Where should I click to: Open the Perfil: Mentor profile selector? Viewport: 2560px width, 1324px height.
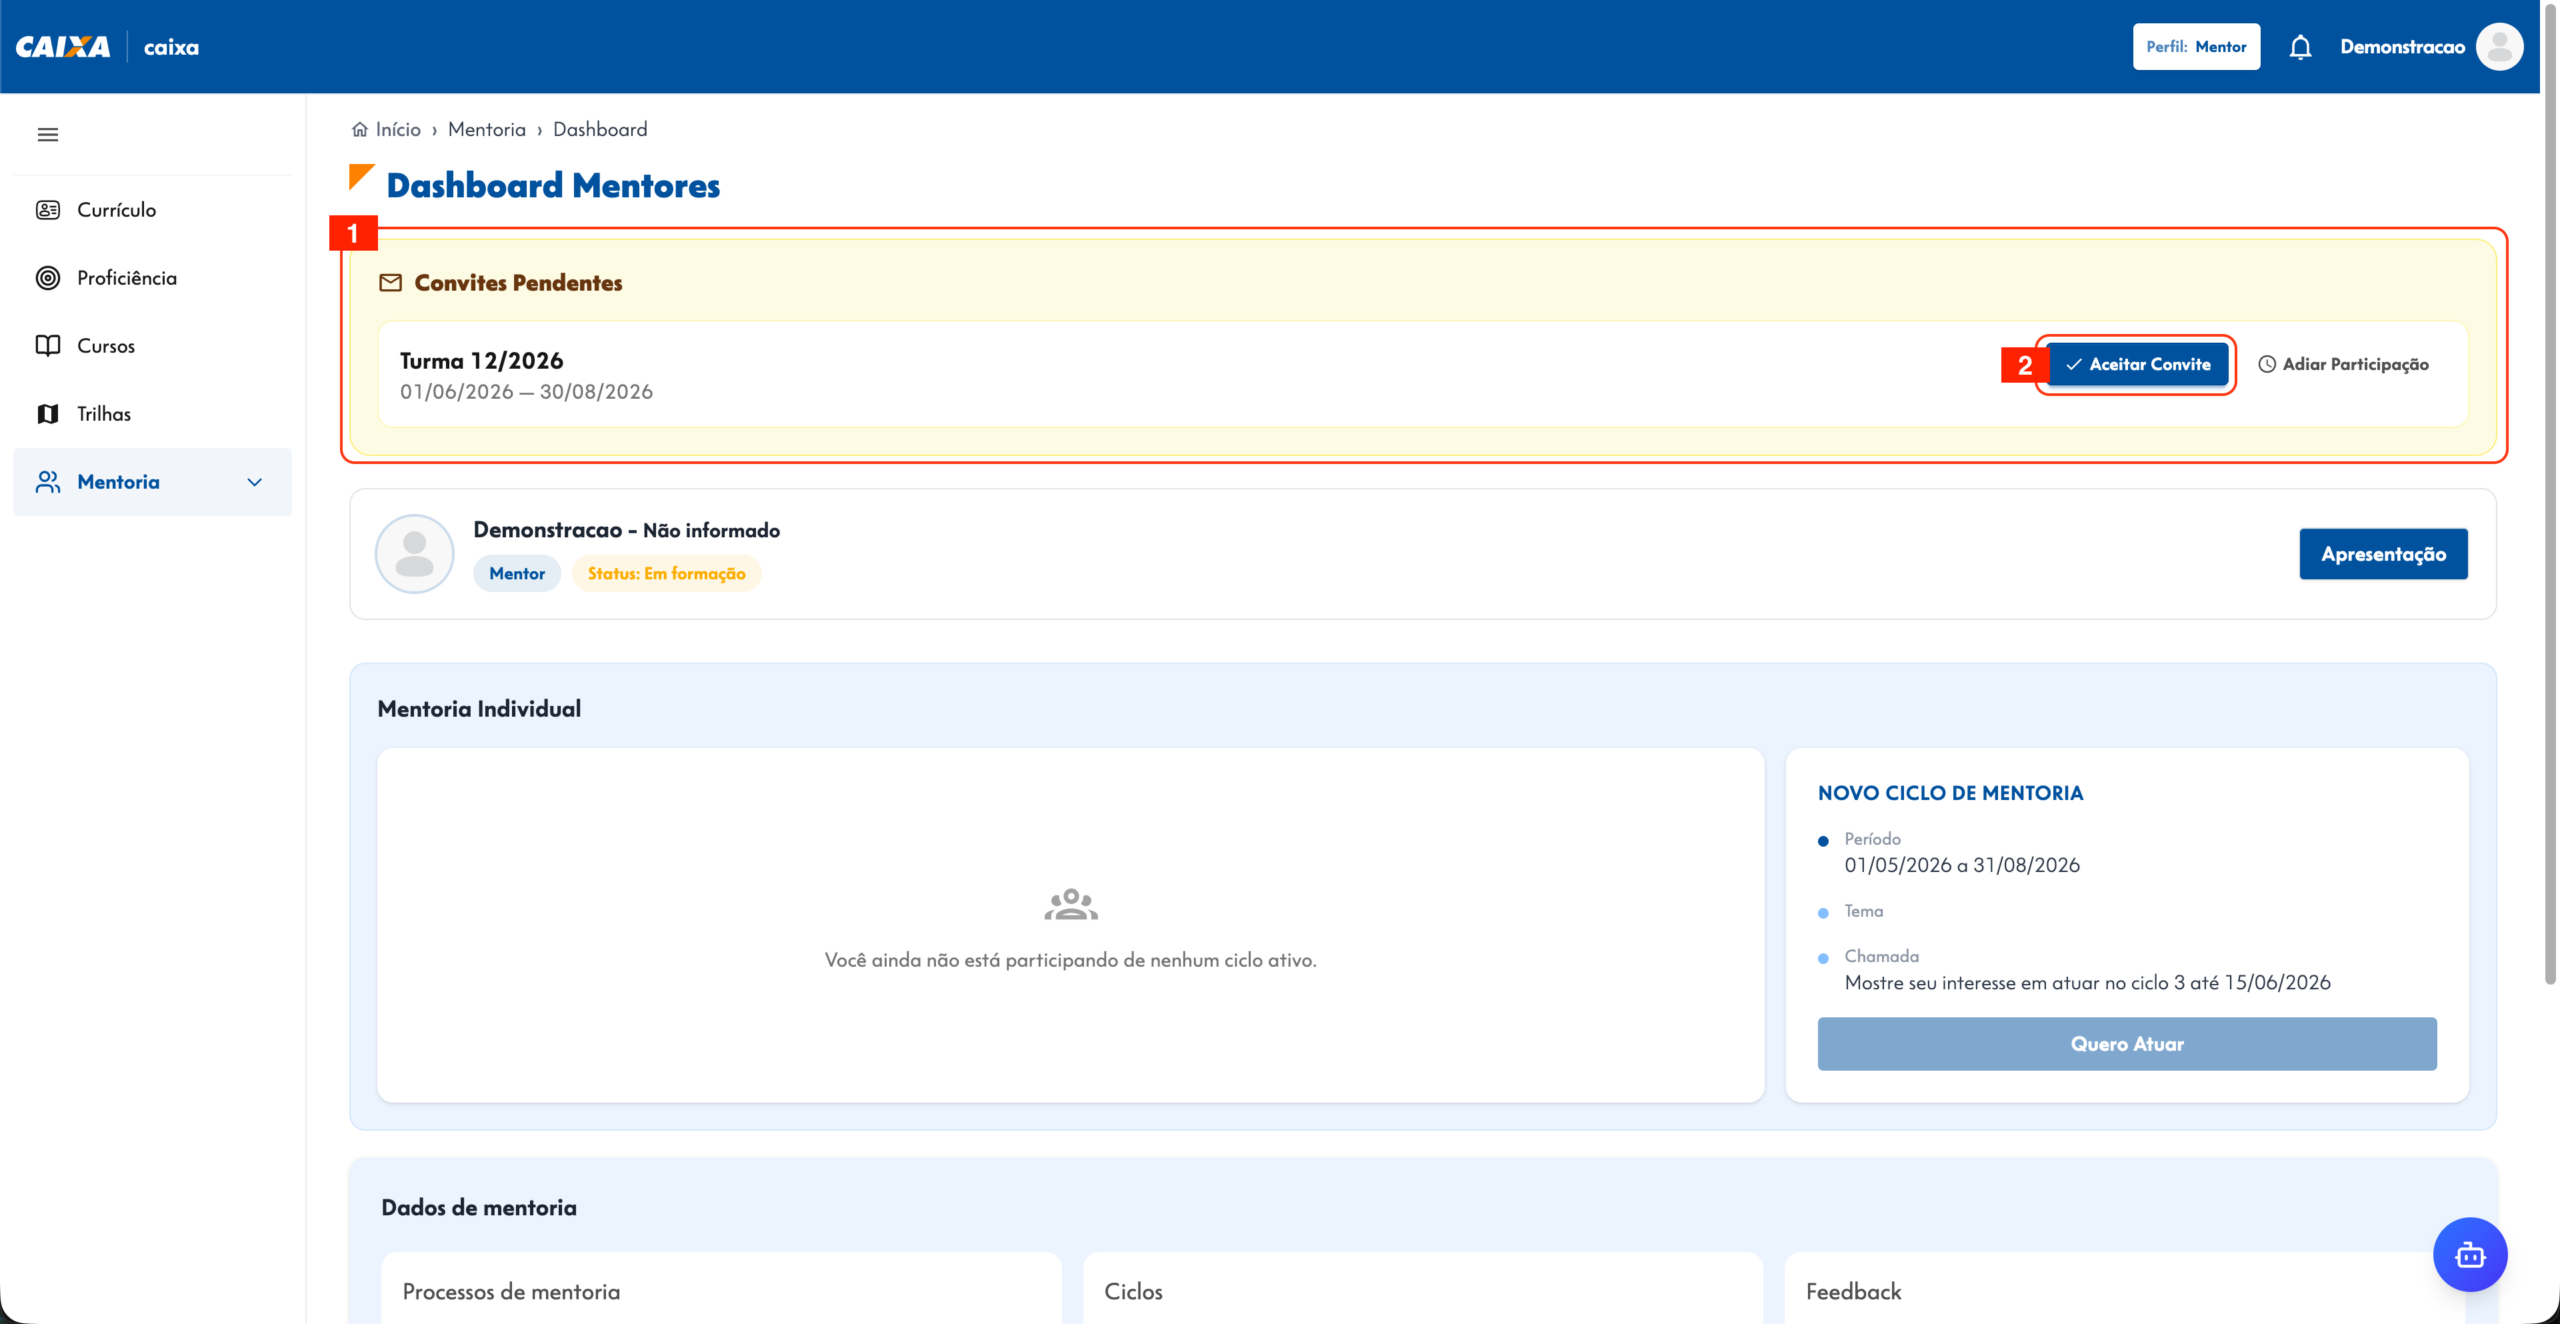click(x=2196, y=47)
